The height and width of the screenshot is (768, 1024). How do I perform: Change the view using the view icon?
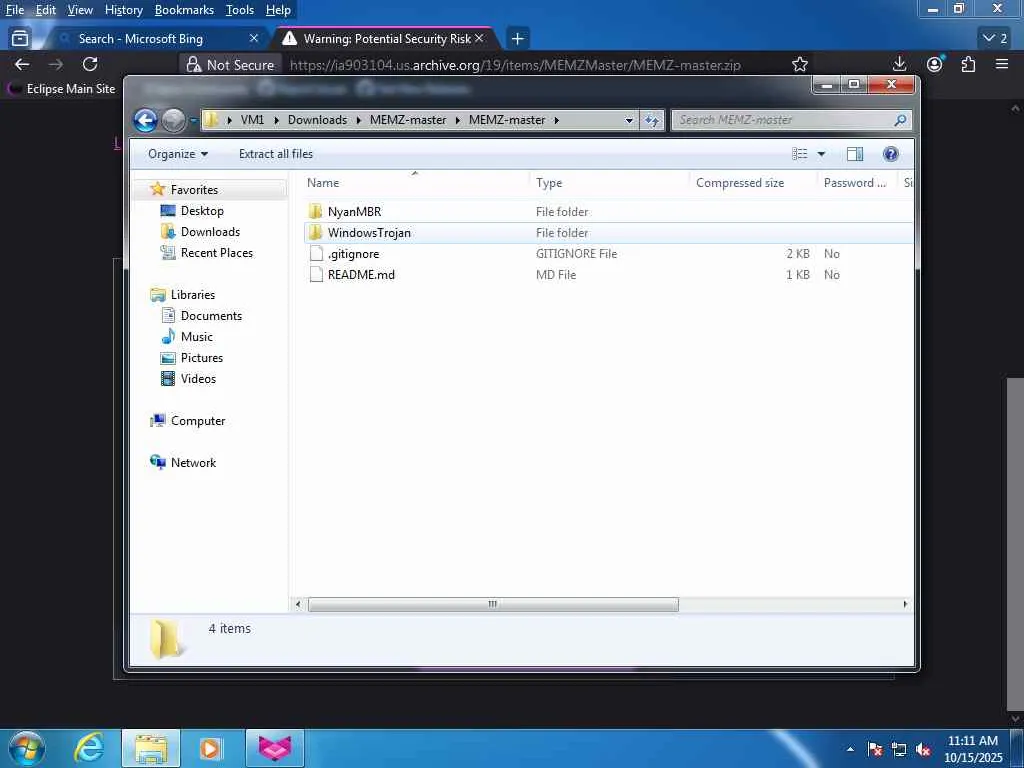(x=799, y=153)
